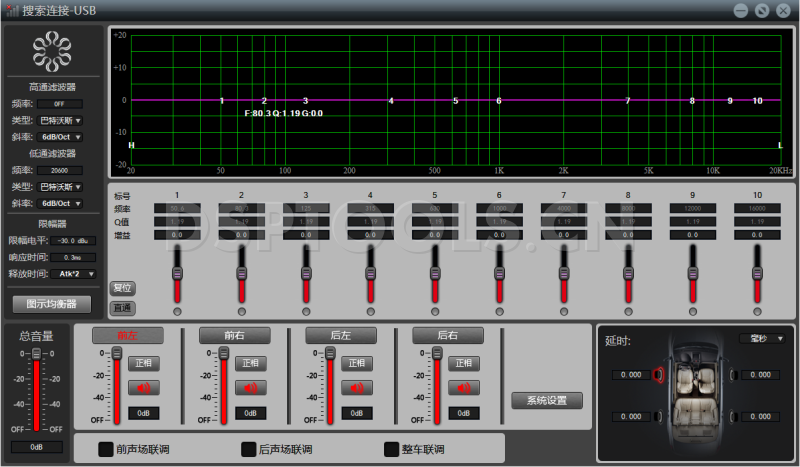The height and width of the screenshot is (467, 800).
Task: Mute the 前右 channel speaker icon
Action: [x=251, y=387]
